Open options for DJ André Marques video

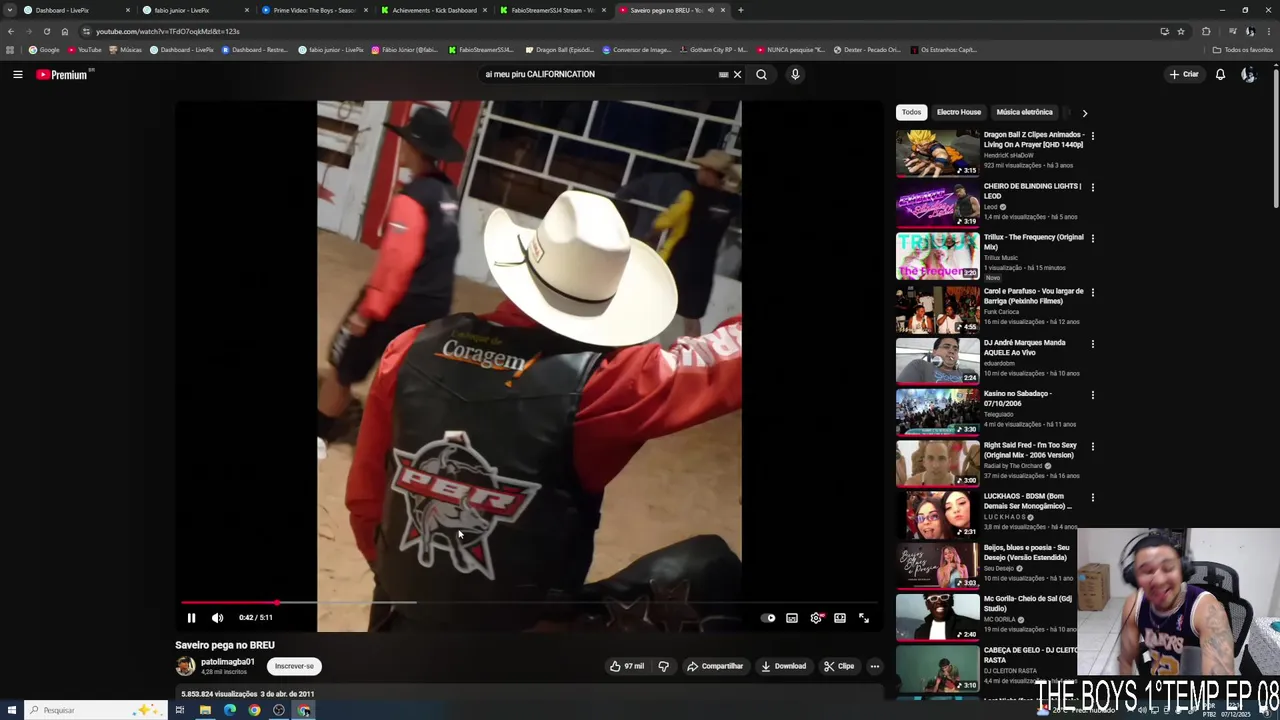pyautogui.click(x=1092, y=343)
